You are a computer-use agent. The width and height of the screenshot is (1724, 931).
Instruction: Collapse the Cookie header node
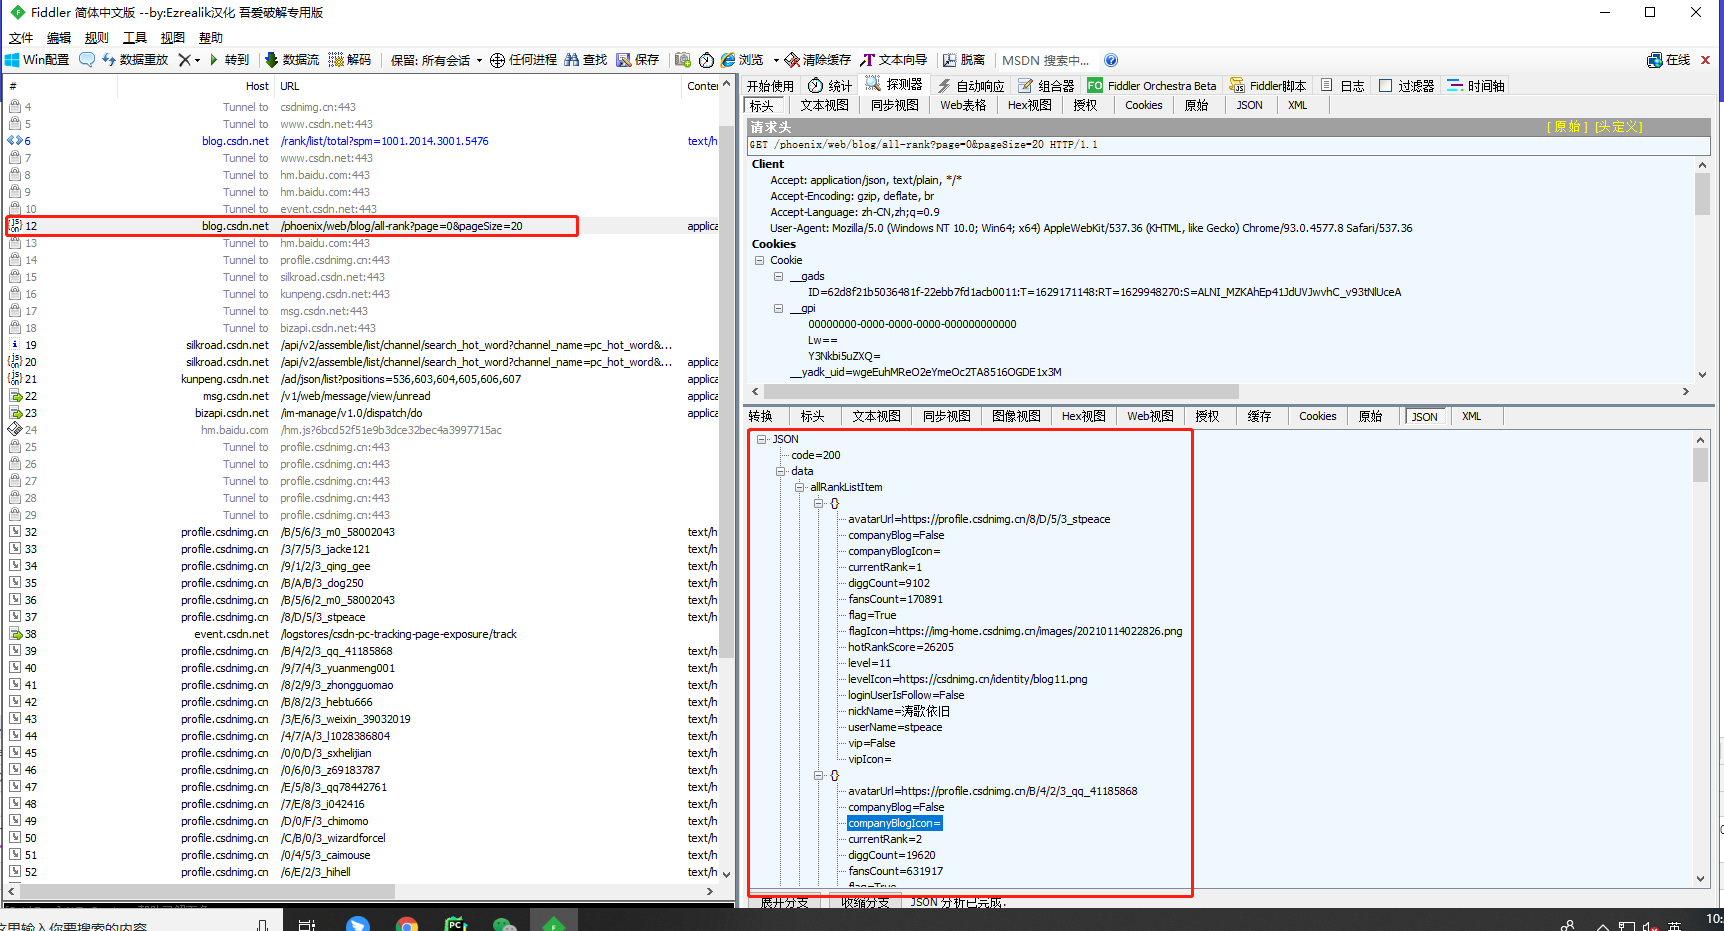759,260
